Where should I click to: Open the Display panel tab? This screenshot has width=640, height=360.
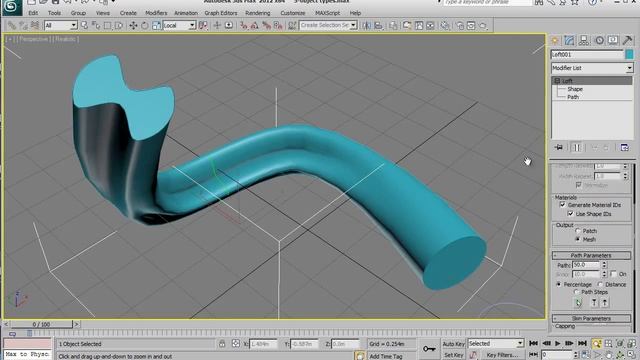point(613,40)
